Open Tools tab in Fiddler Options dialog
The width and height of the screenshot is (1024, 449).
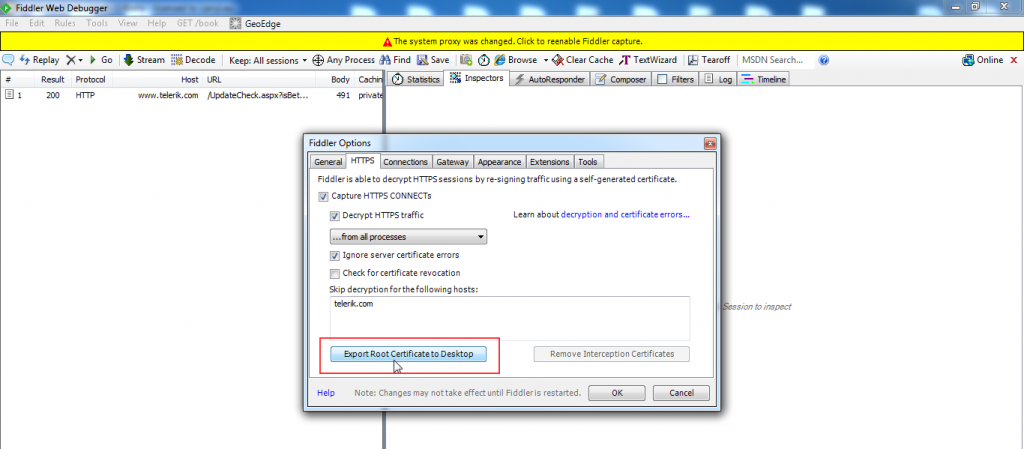(x=588, y=162)
